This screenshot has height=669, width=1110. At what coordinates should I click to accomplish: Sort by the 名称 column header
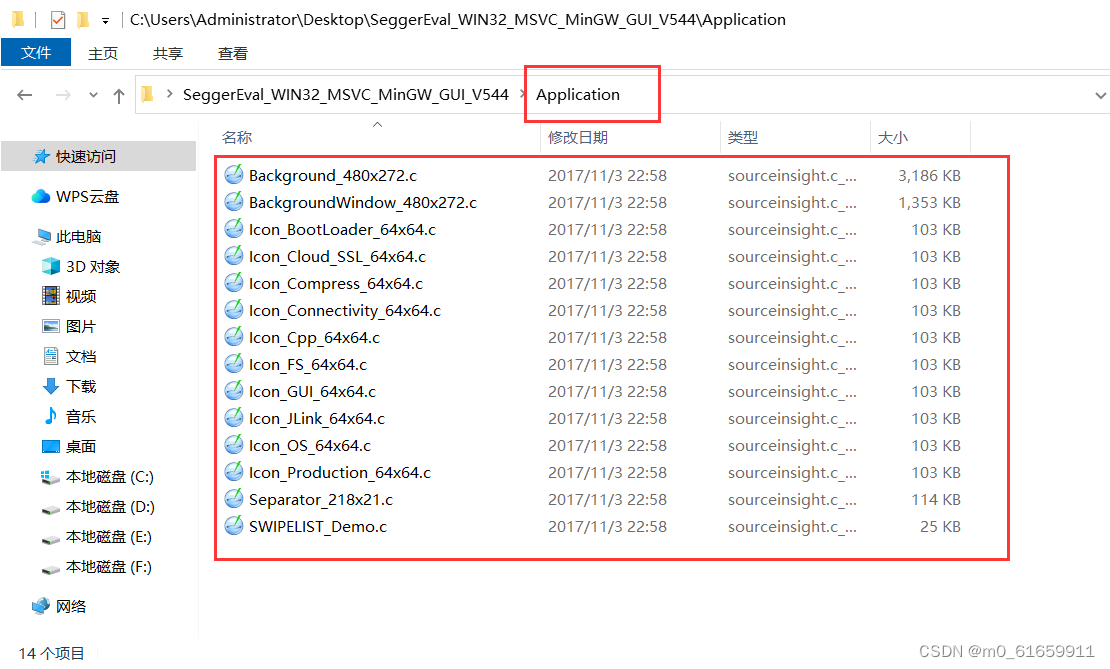tap(236, 137)
